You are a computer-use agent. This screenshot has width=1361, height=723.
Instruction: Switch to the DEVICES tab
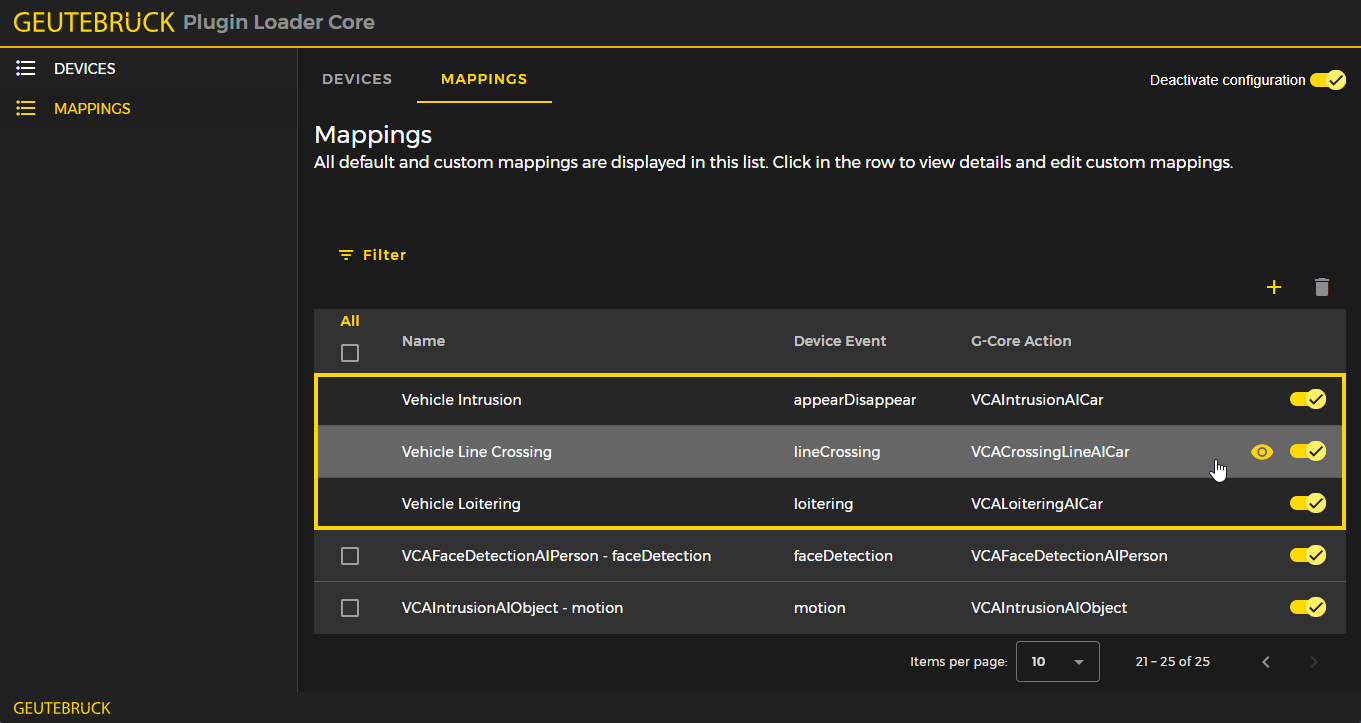[x=357, y=79]
